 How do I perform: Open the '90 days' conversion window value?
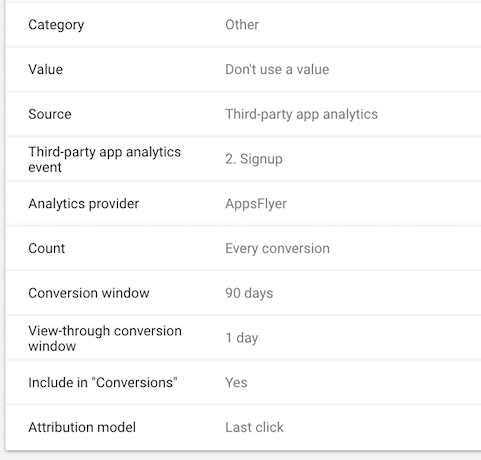tap(249, 293)
